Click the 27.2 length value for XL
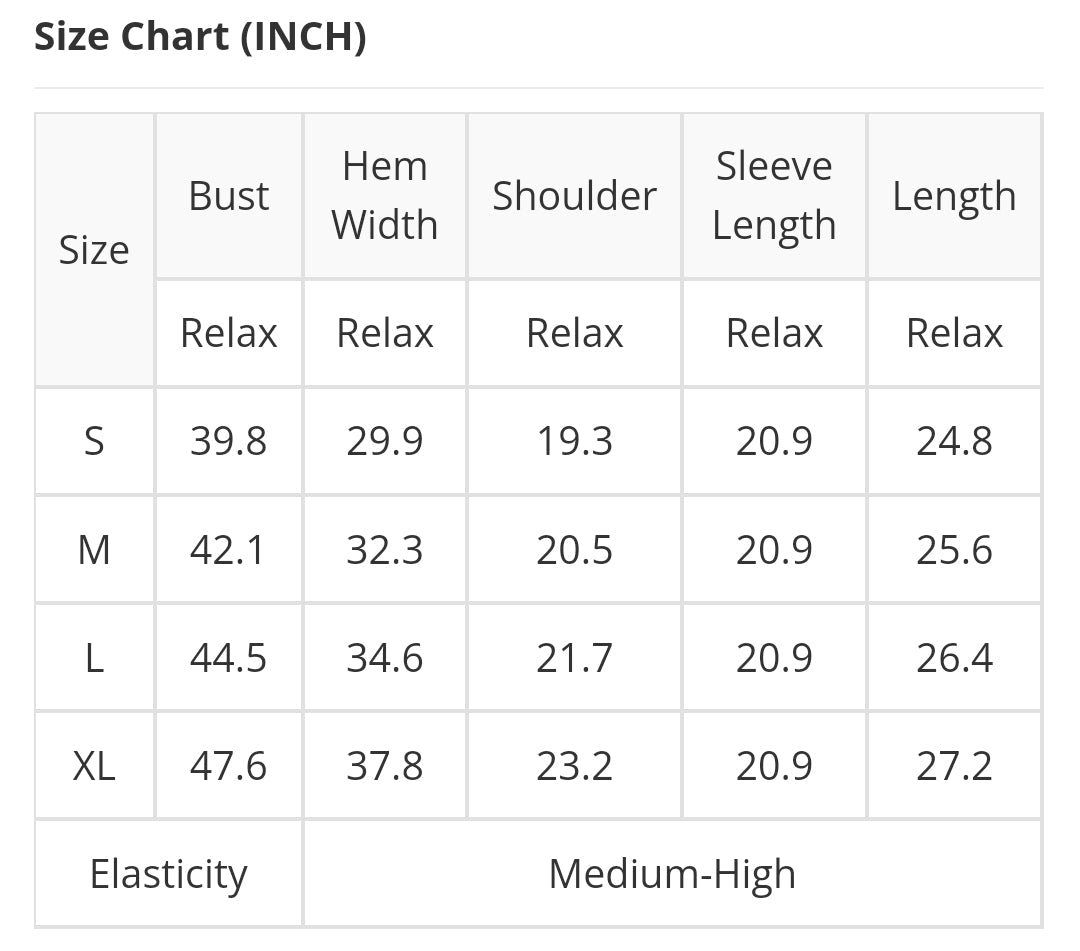Image resolution: width=1080 pixels, height=951 pixels. tap(954, 766)
